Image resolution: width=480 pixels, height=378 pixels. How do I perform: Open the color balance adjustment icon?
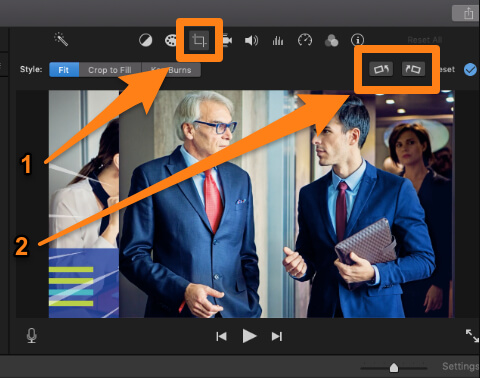click(x=146, y=40)
